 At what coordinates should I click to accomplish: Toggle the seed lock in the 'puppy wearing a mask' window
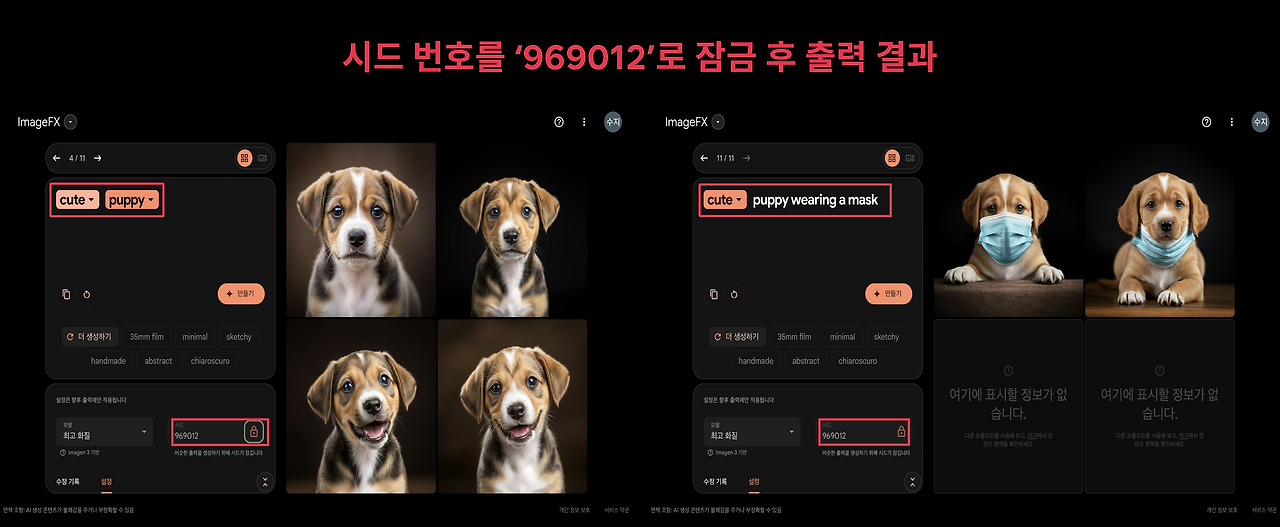pos(901,432)
